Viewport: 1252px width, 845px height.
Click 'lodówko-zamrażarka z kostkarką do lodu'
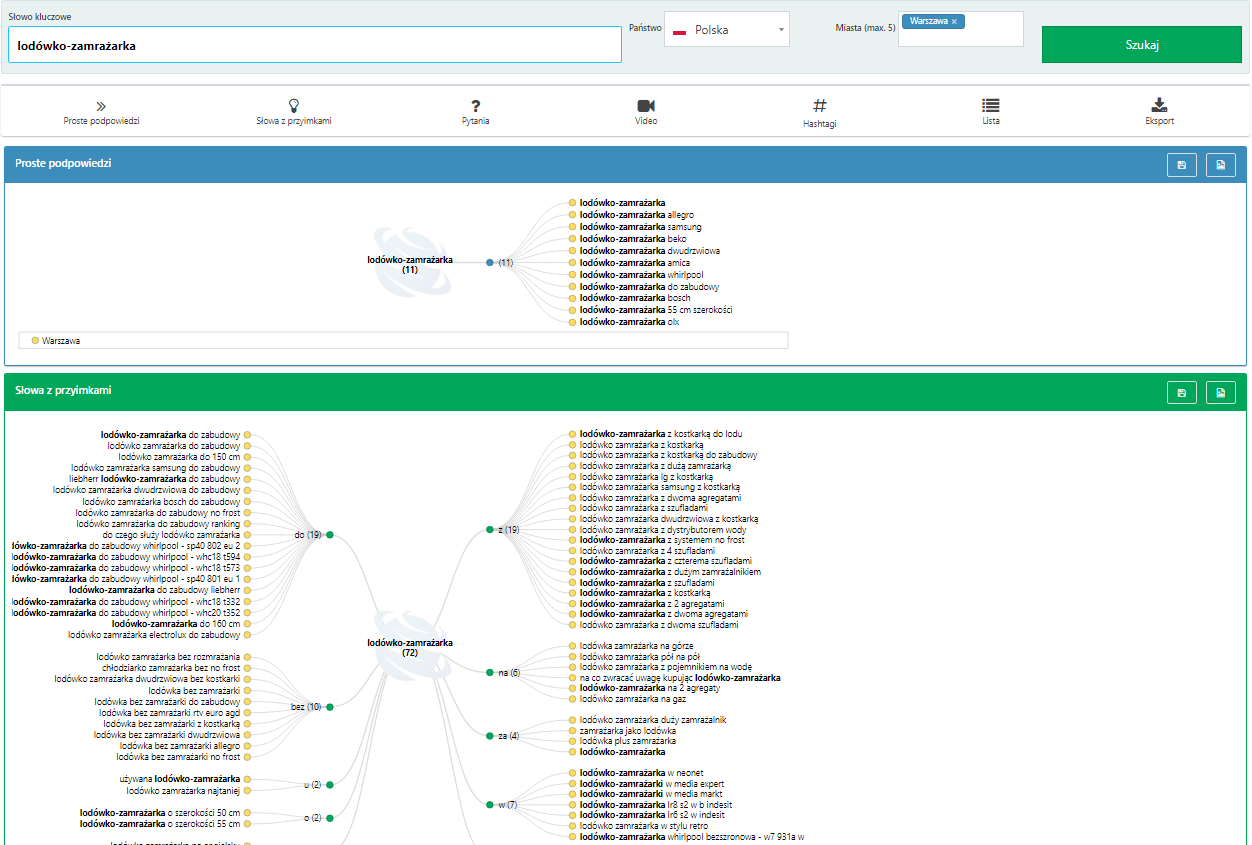click(x=661, y=434)
